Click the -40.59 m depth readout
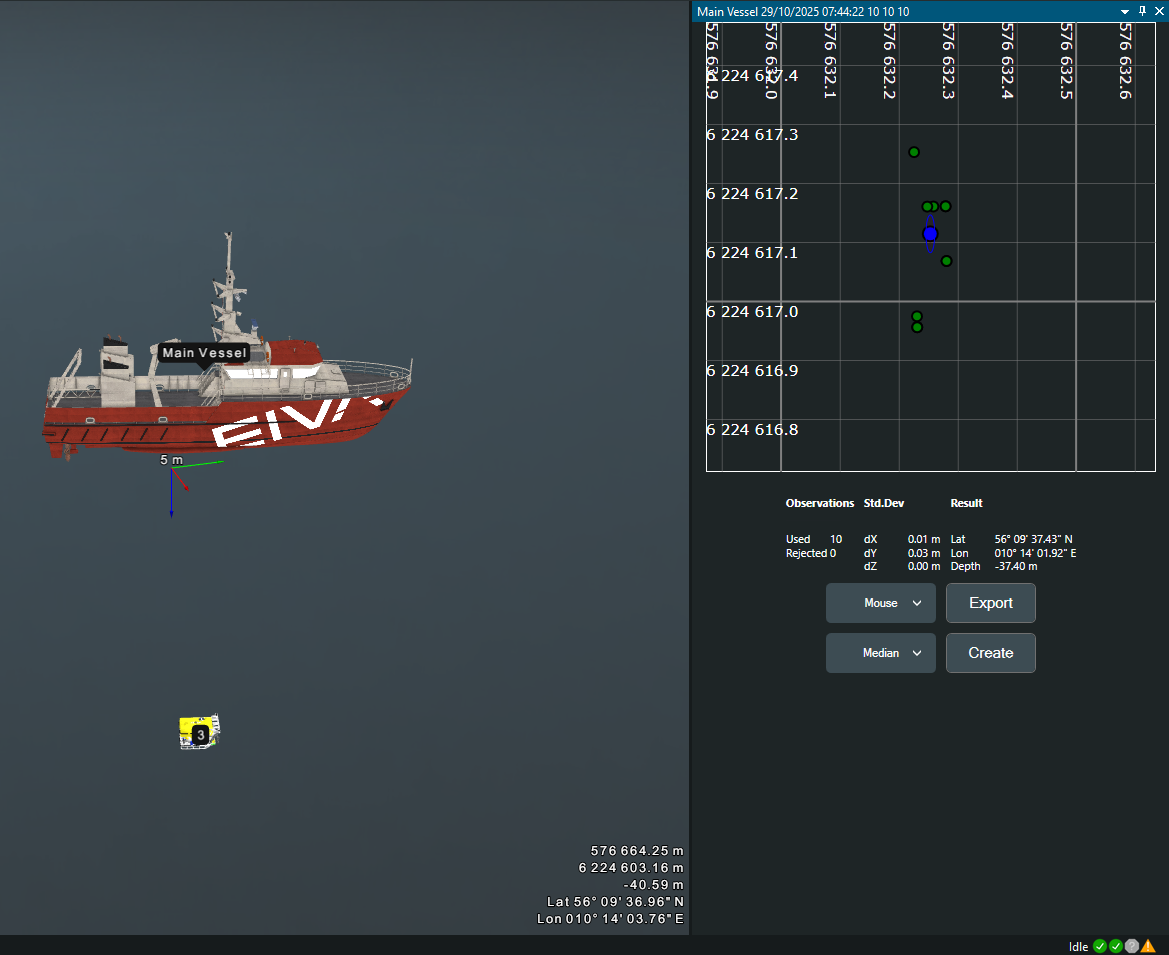Screen dimensions: 1169x955 point(653,885)
